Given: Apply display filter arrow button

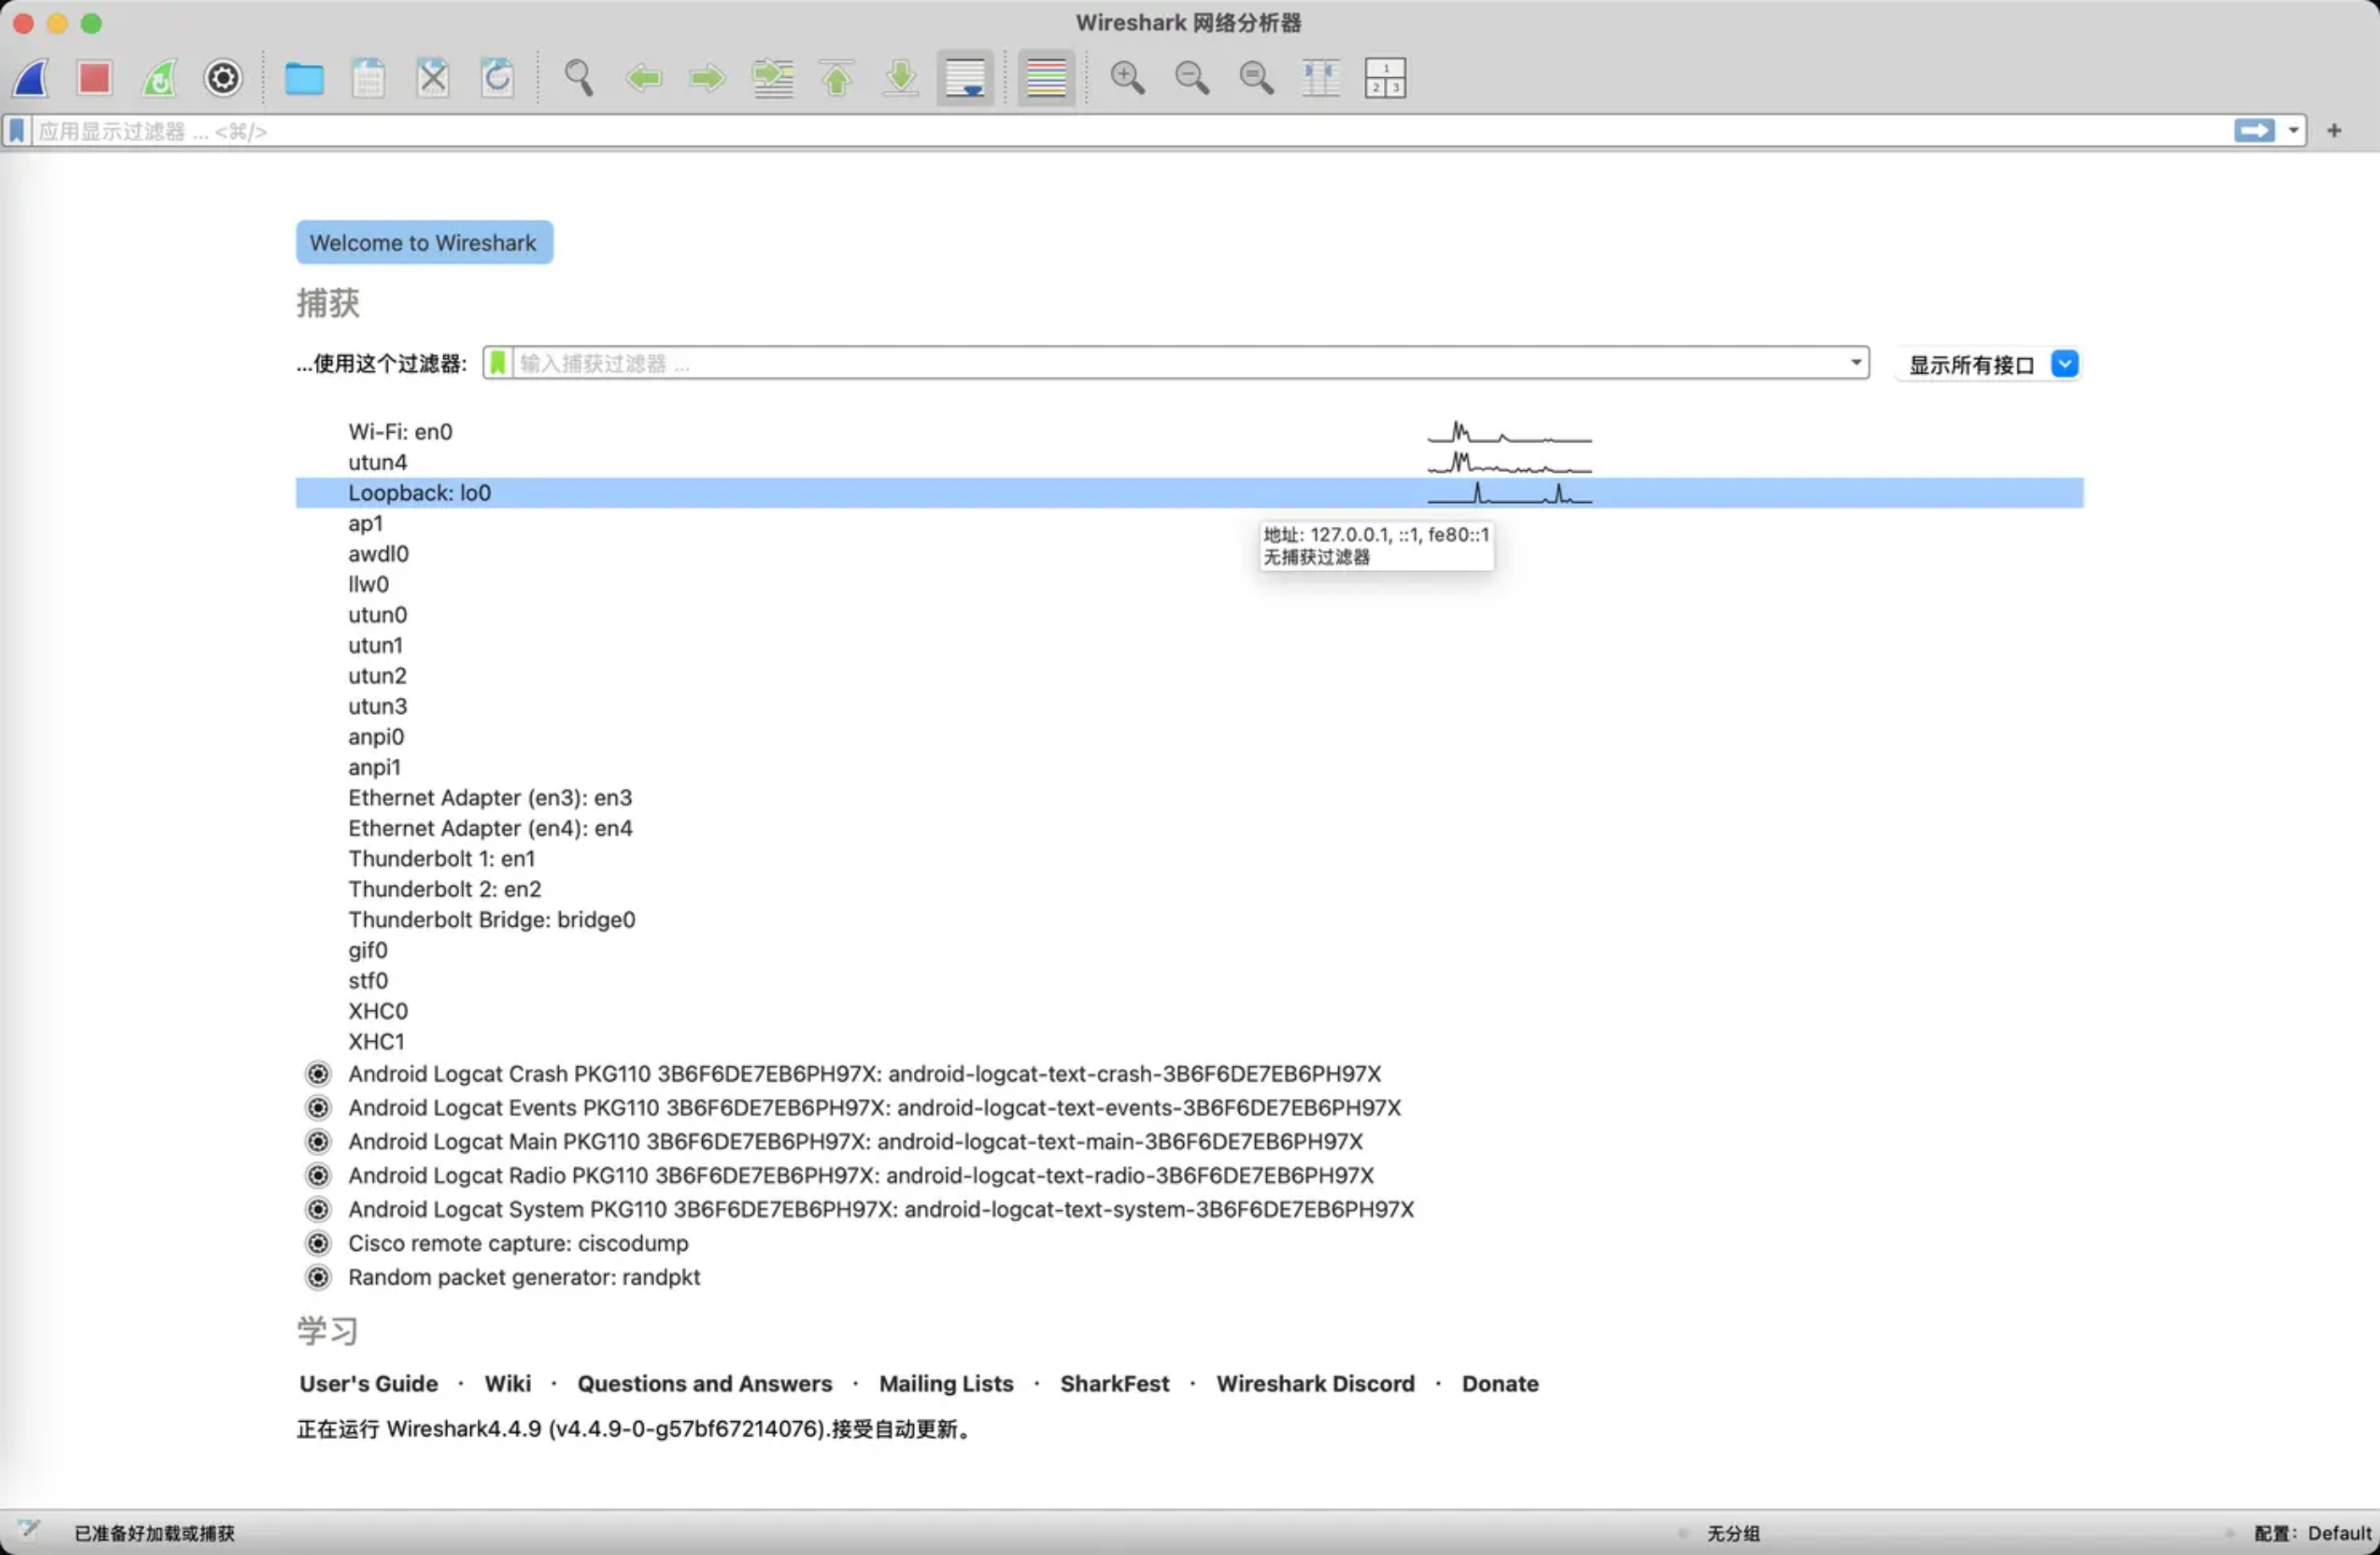Looking at the screenshot, I should tap(2254, 131).
